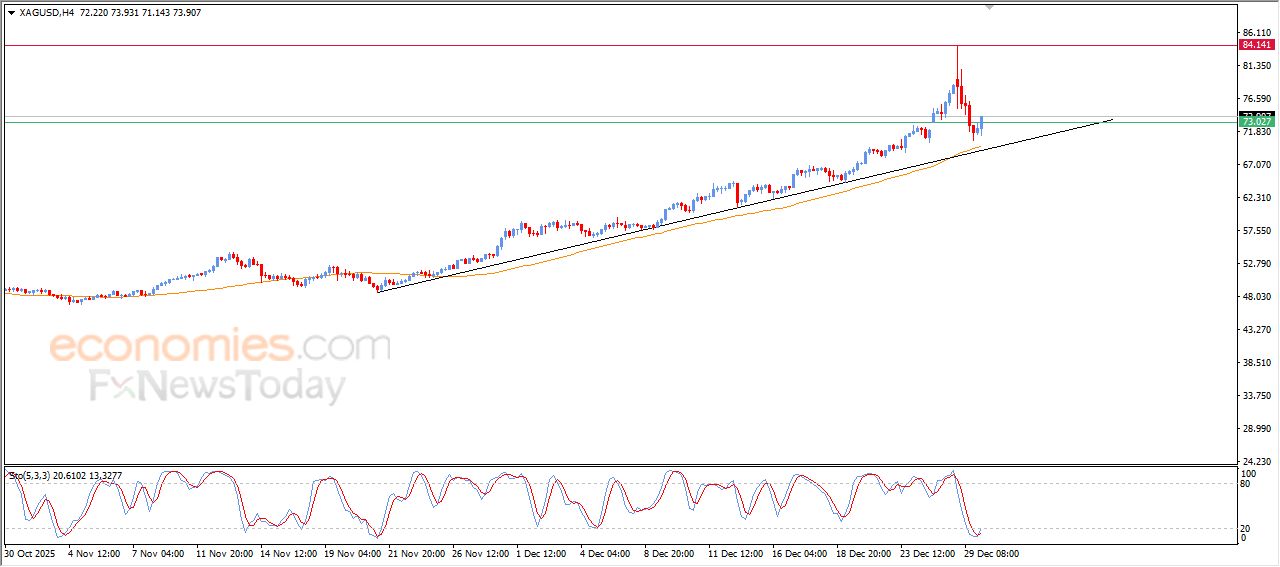Image resolution: width=1280 pixels, height=567 pixels.
Task: Click the 52.790 price axis label
Action: (1256, 264)
